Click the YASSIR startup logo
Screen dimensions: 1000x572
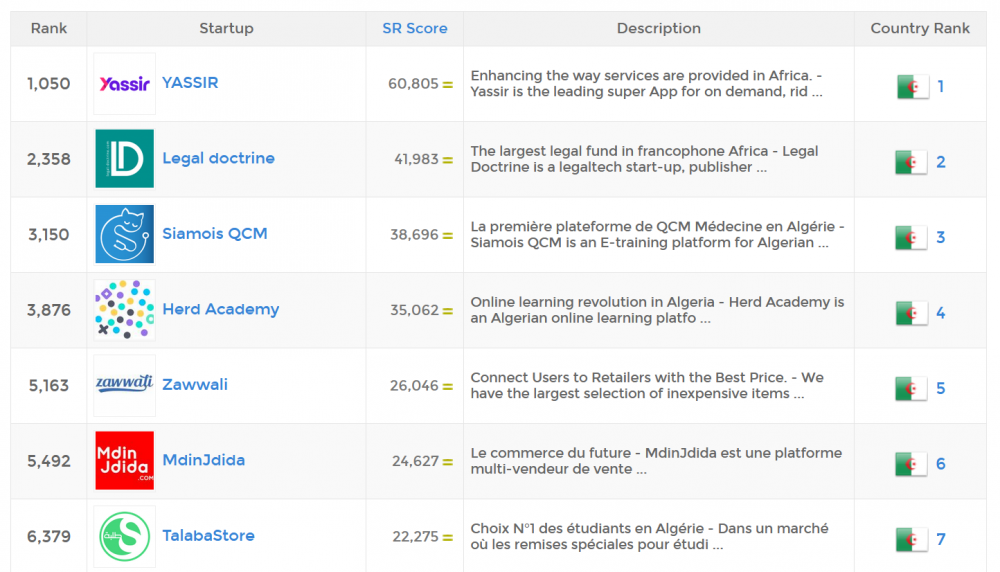pos(124,84)
